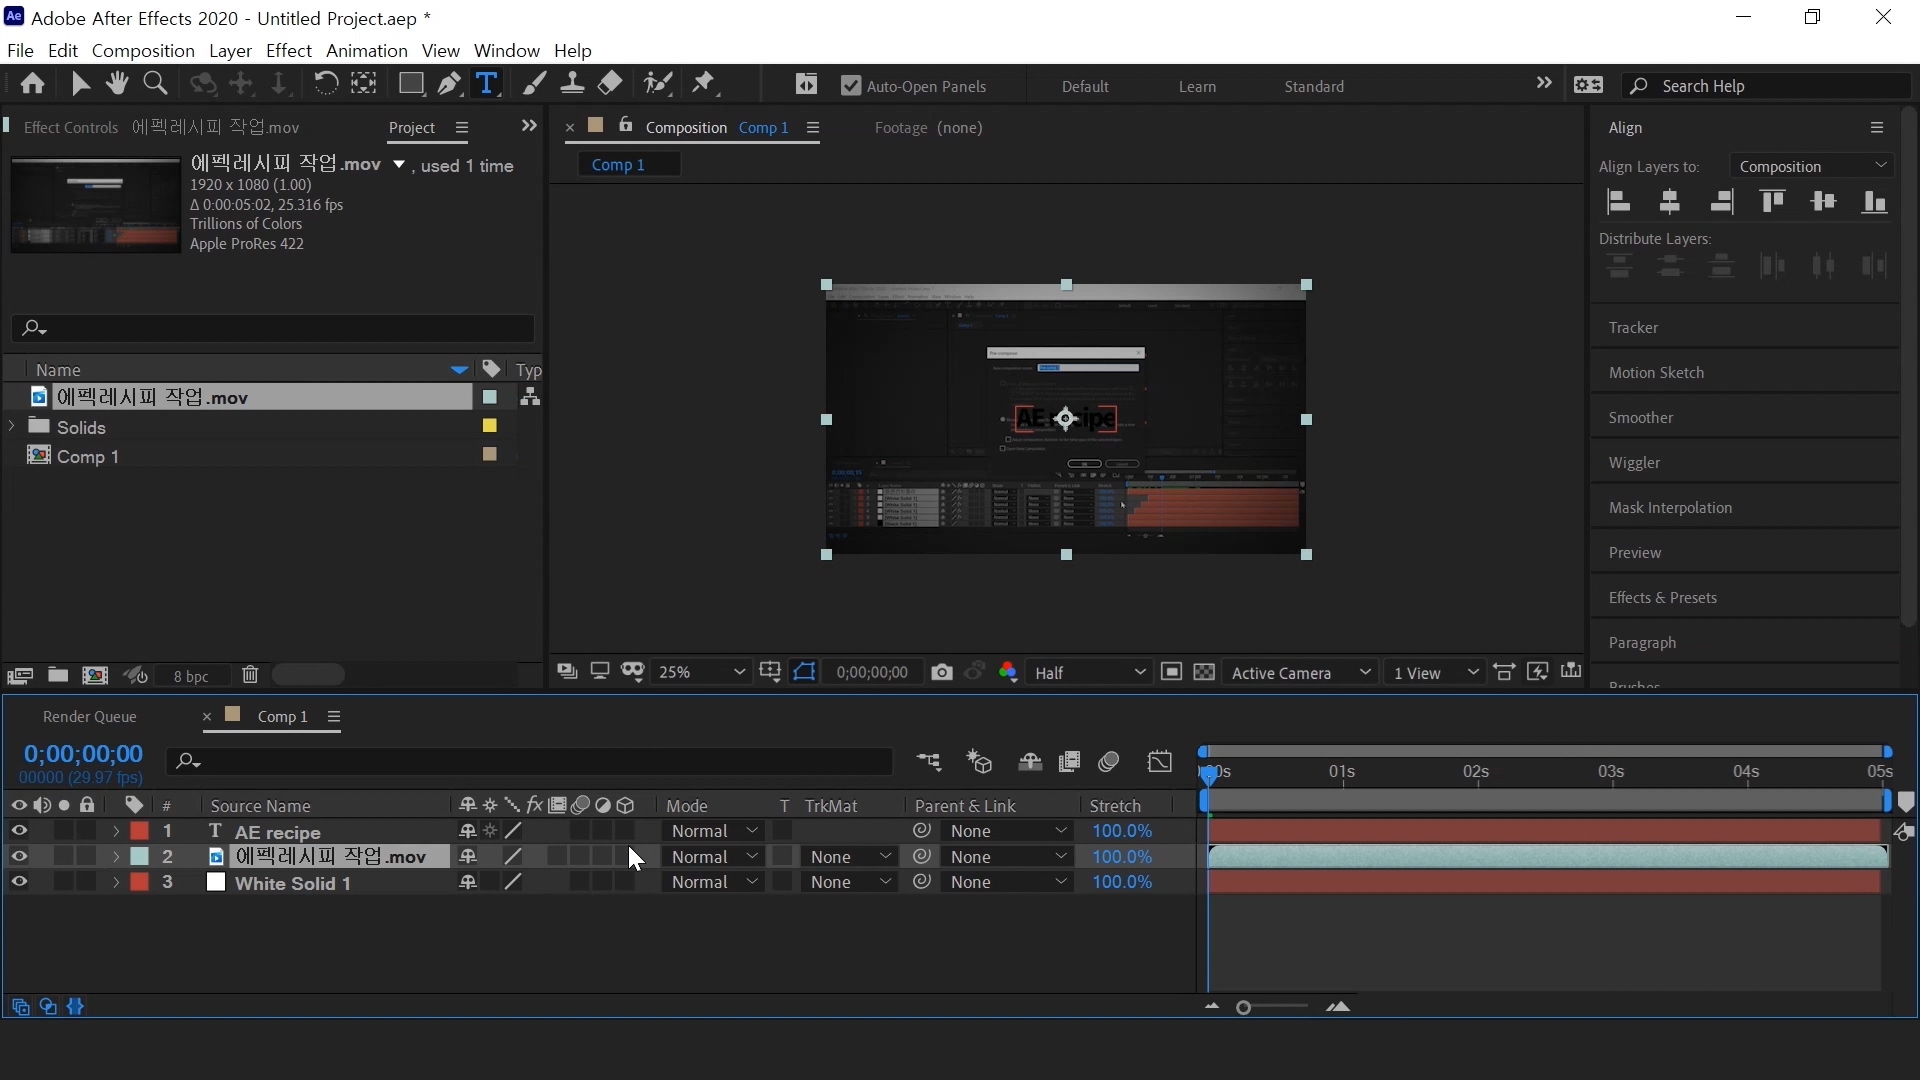Open the Half resolution dropdown
This screenshot has width=1920, height=1080.
[1088, 673]
